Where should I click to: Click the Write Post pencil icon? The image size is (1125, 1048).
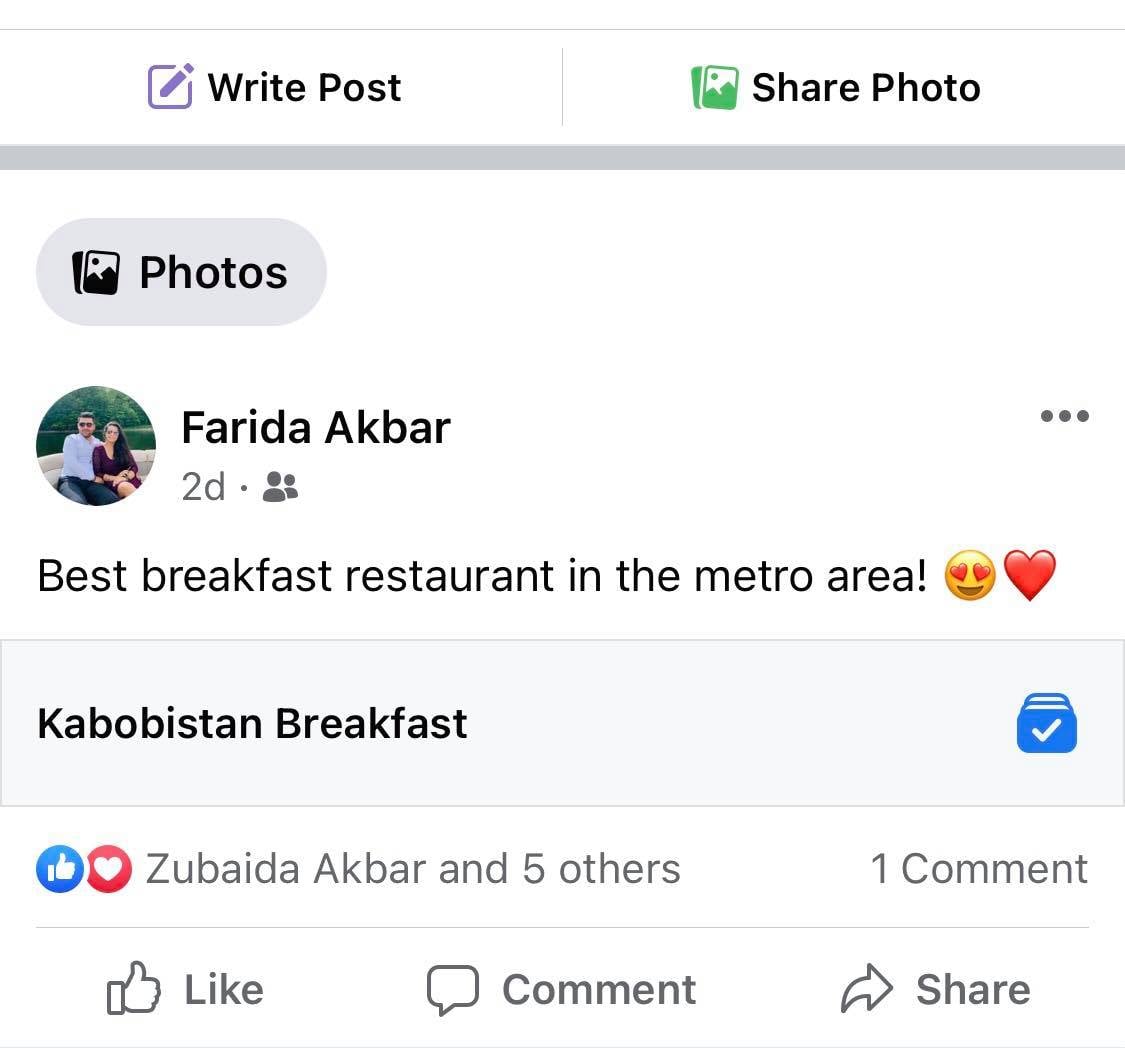pyautogui.click(x=172, y=86)
